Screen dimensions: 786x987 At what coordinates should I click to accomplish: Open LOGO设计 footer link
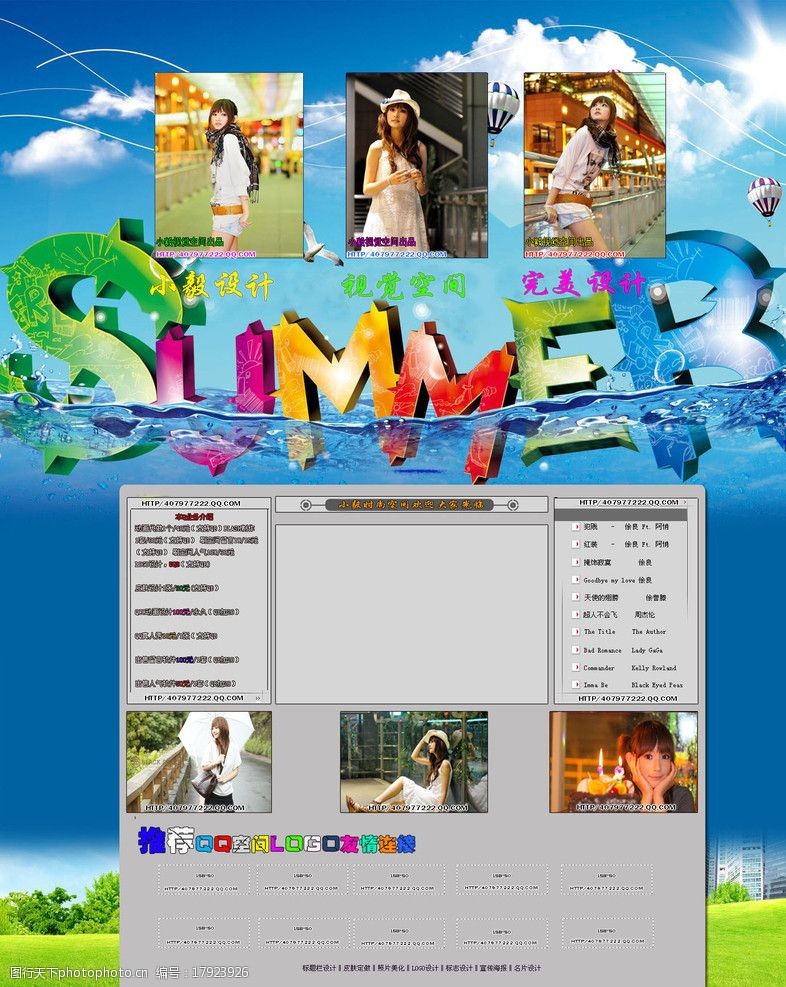point(426,968)
